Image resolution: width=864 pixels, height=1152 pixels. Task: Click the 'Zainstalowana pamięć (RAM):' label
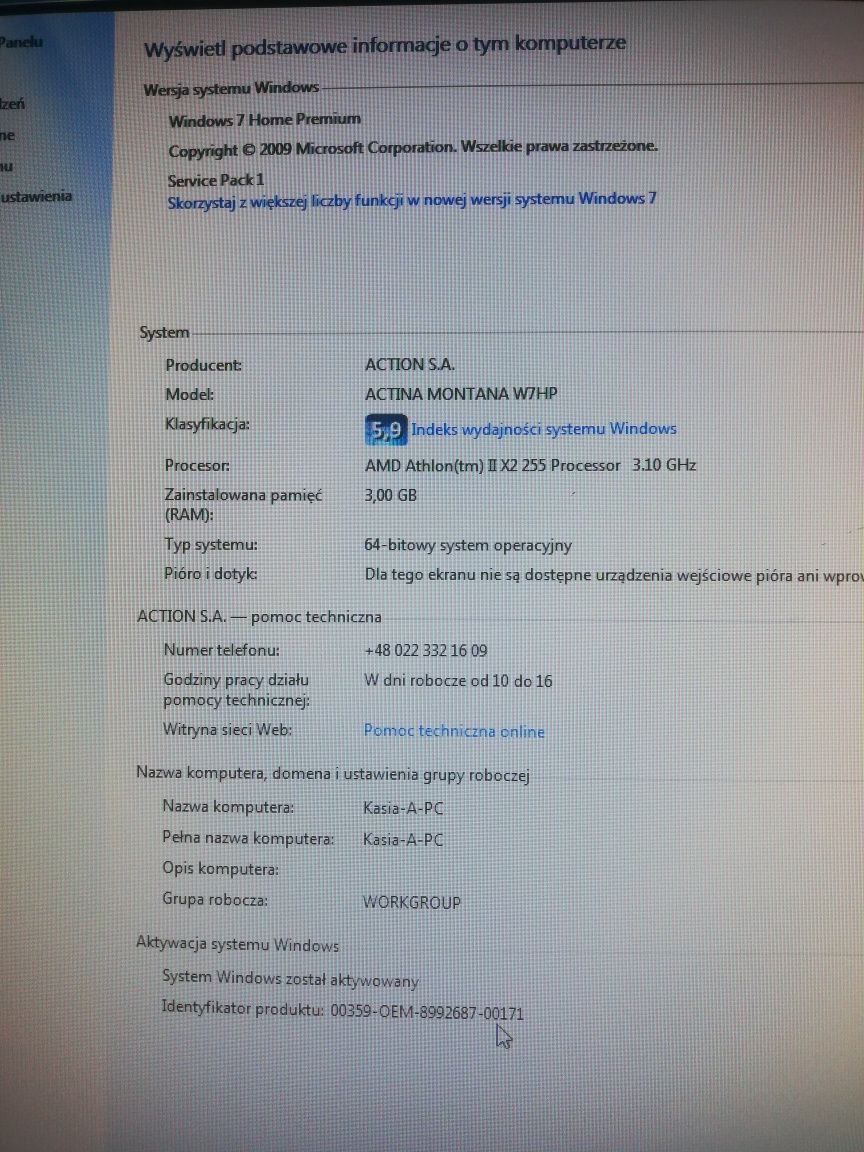(243, 505)
